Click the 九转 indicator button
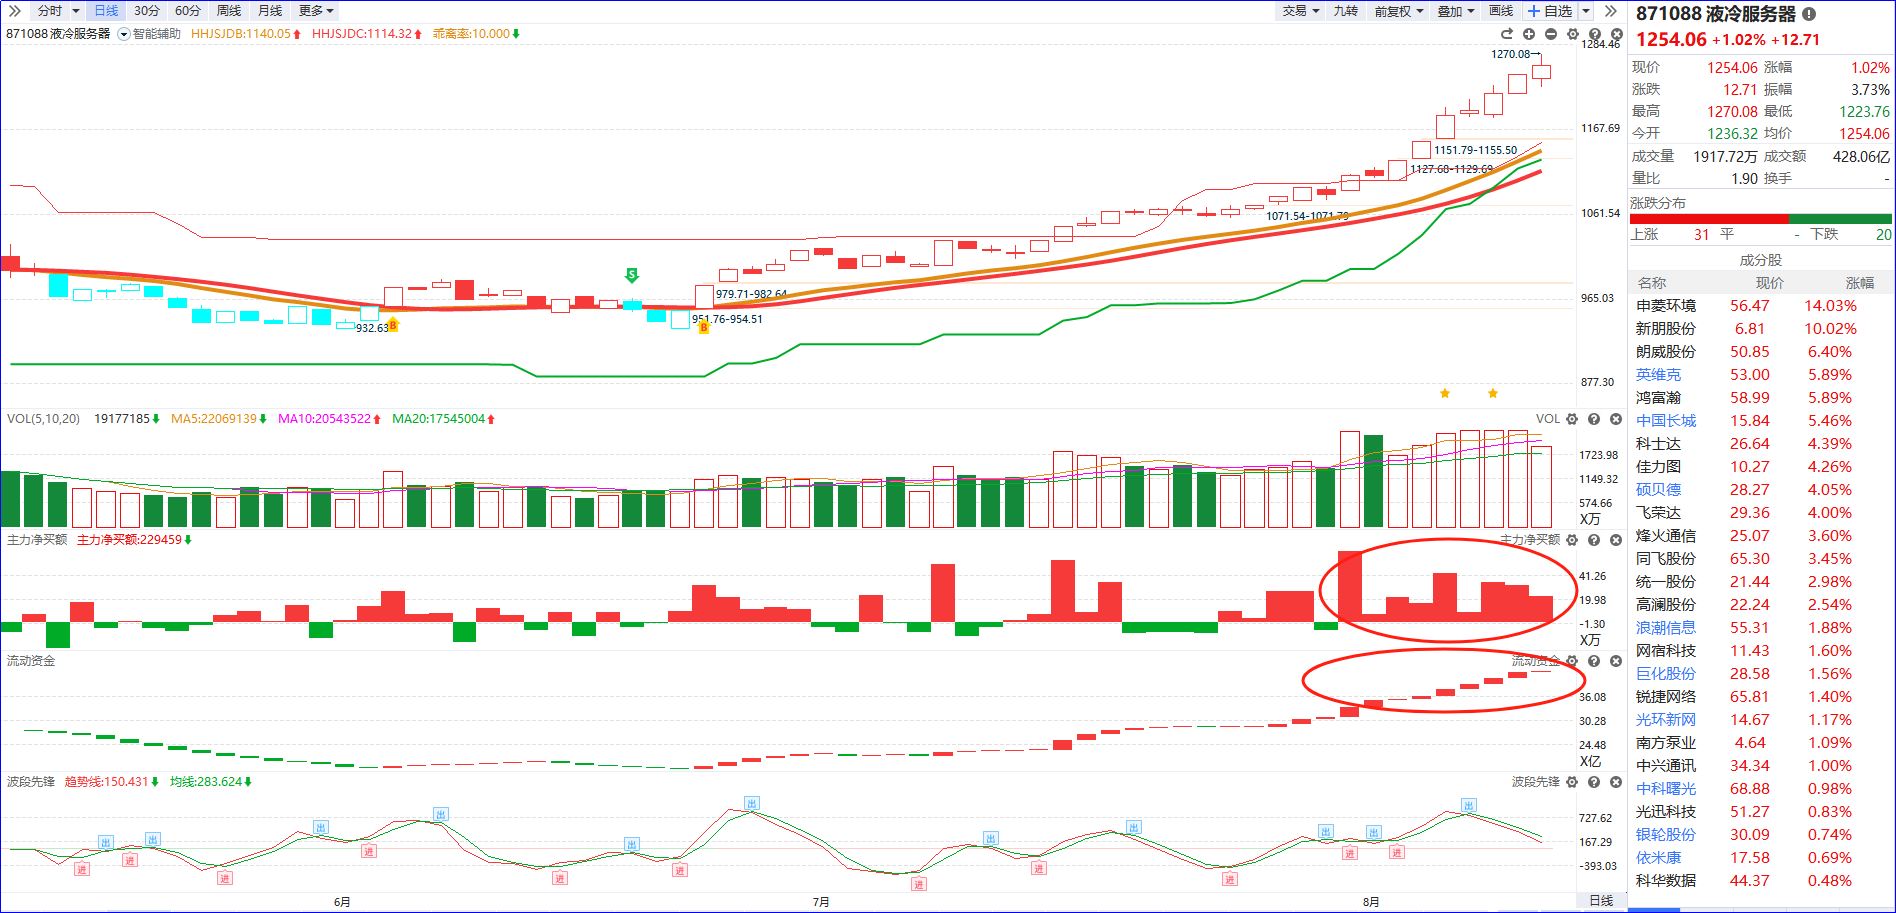1896x913 pixels. pos(1346,11)
